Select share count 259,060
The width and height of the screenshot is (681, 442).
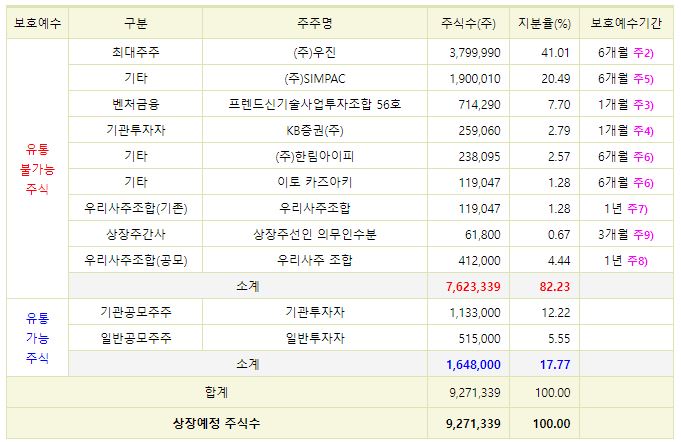pyautogui.click(x=479, y=131)
